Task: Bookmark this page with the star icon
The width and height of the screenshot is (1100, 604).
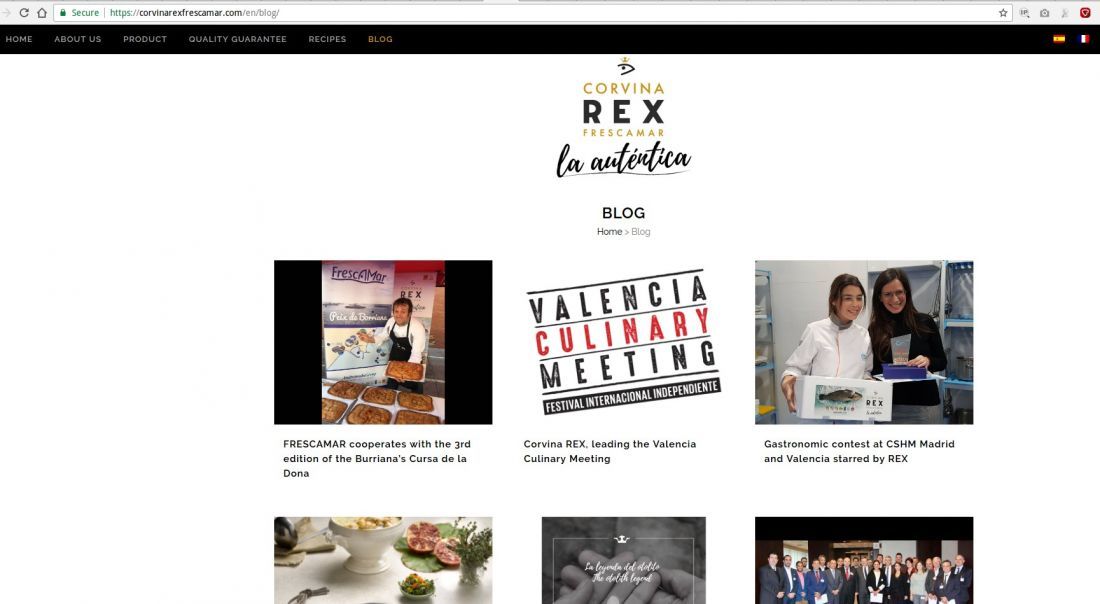Action: pyautogui.click(x=1003, y=13)
